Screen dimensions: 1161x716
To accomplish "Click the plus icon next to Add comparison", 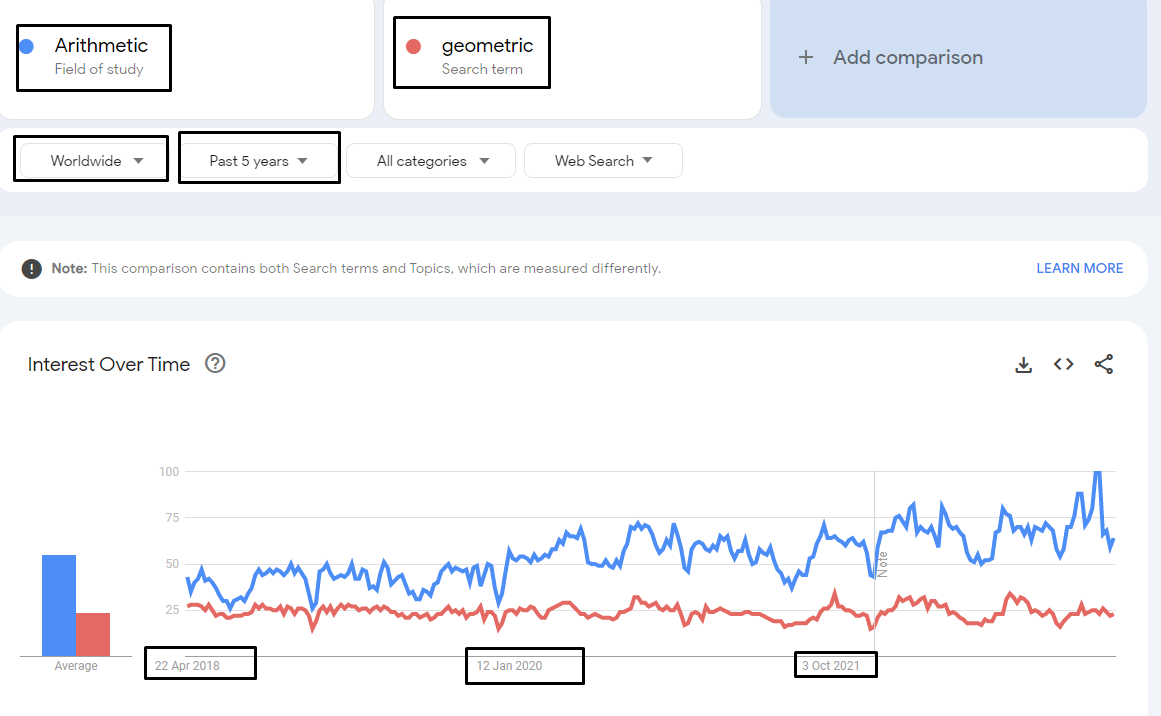I will (x=806, y=57).
